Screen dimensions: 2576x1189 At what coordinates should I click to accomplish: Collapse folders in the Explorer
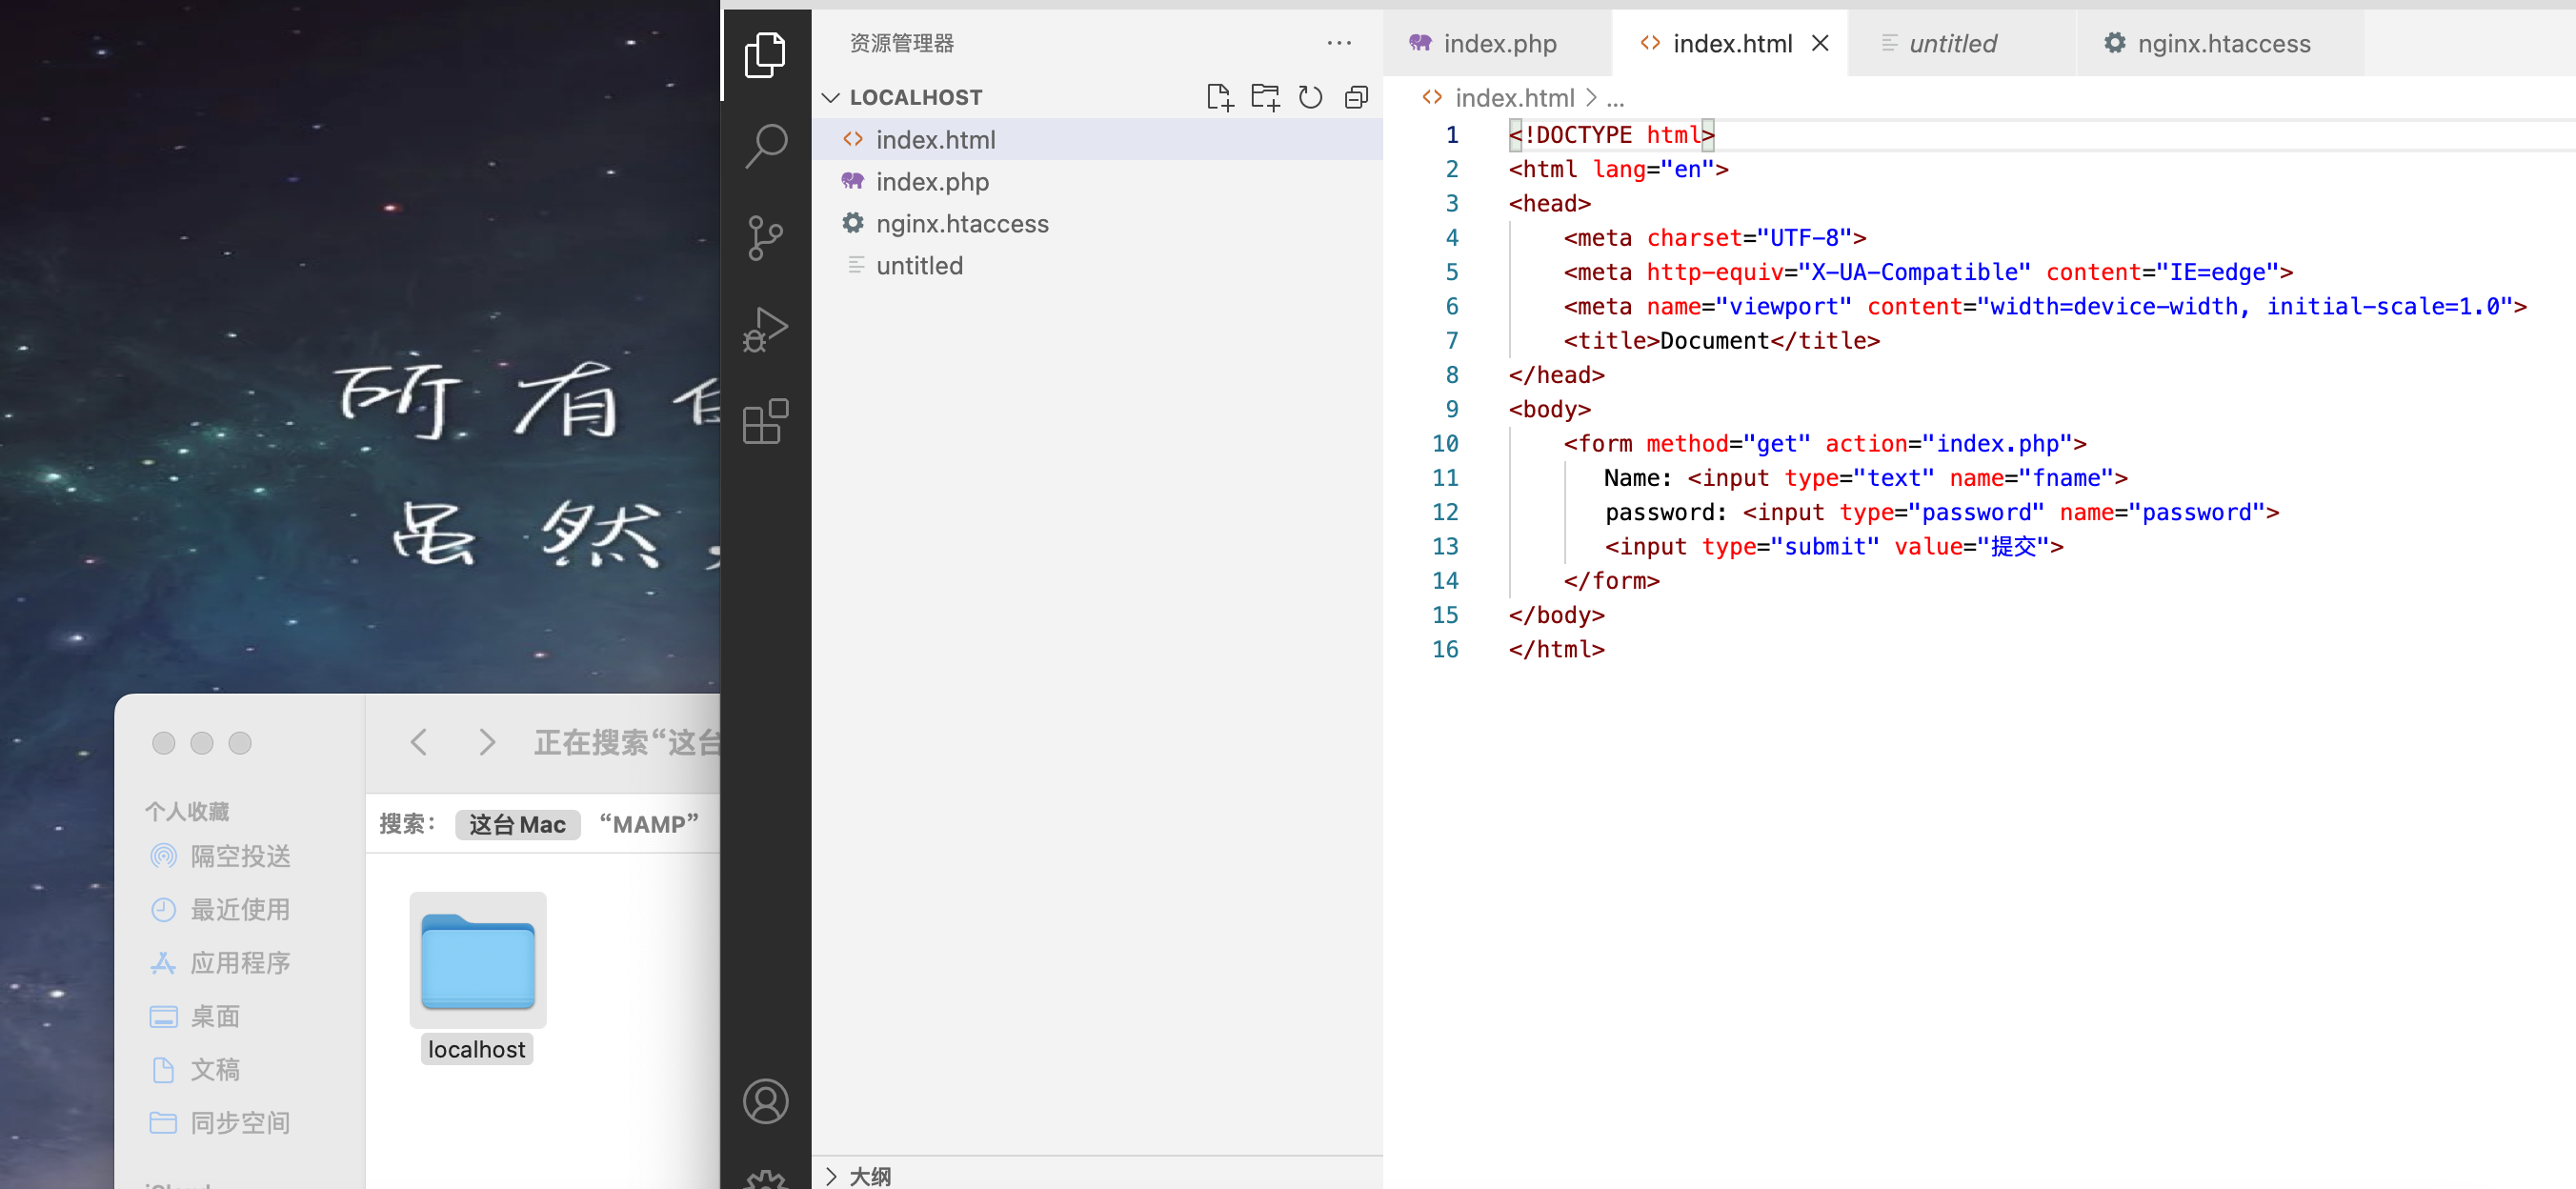pyautogui.click(x=1356, y=97)
